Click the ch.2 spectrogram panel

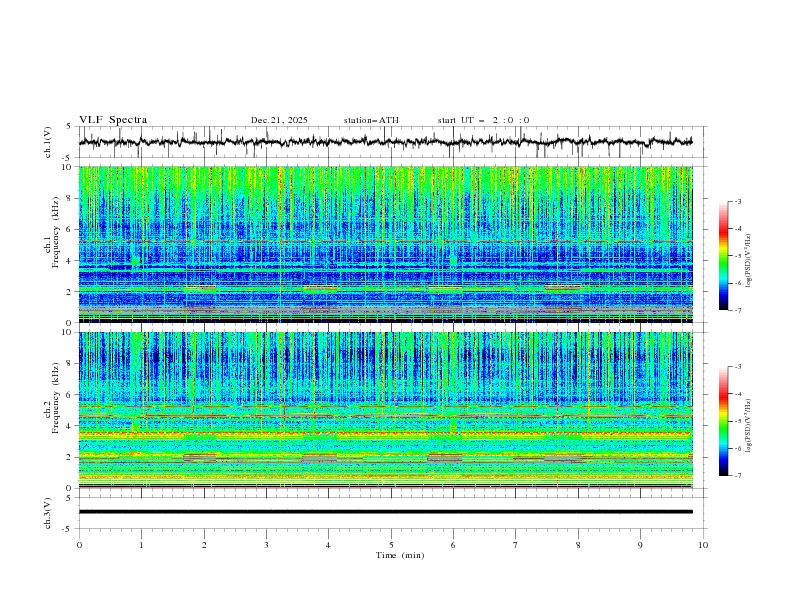click(x=385, y=410)
